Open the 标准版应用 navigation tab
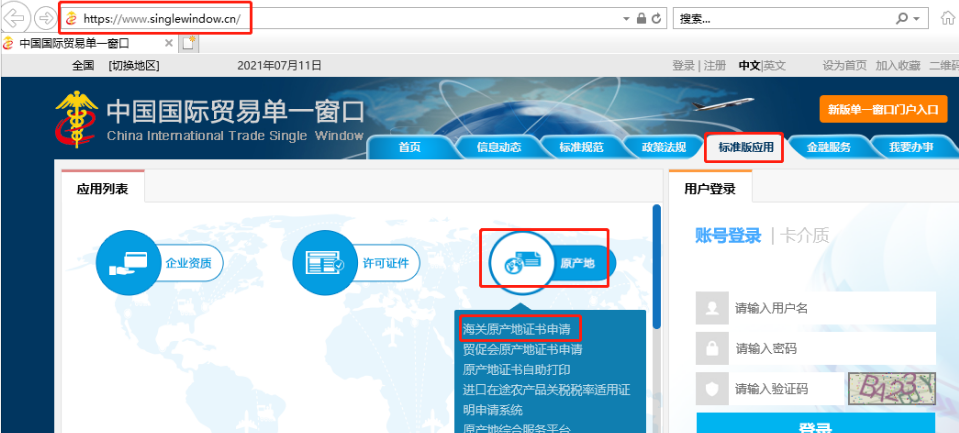Viewport: 959px width, 433px height. tap(744, 147)
